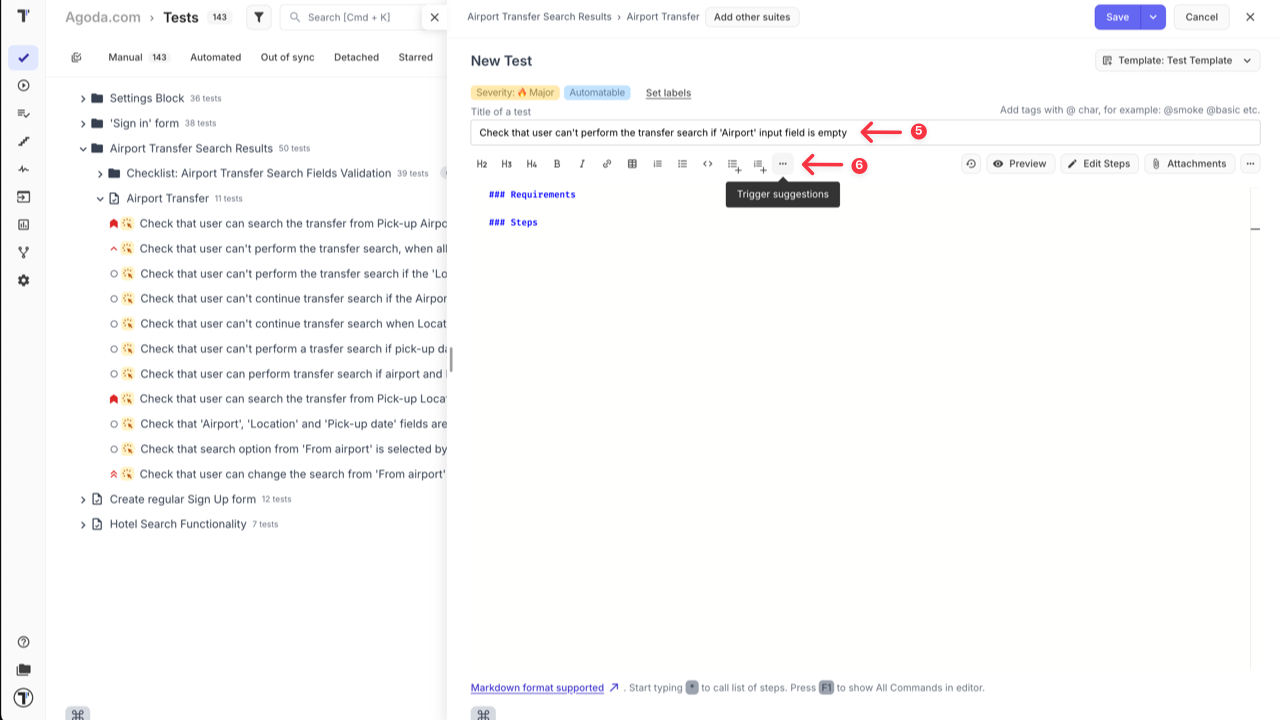Open Settings gear in the left sidebar
1280x720 pixels.
click(x=23, y=281)
